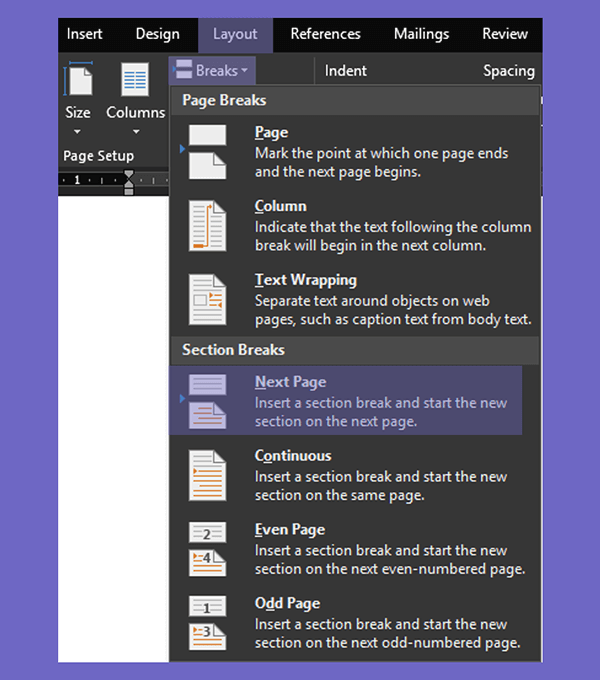Click the Breaks icon in ribbon
This screenshot has width=600, height=680.
[x=183, y=69]
